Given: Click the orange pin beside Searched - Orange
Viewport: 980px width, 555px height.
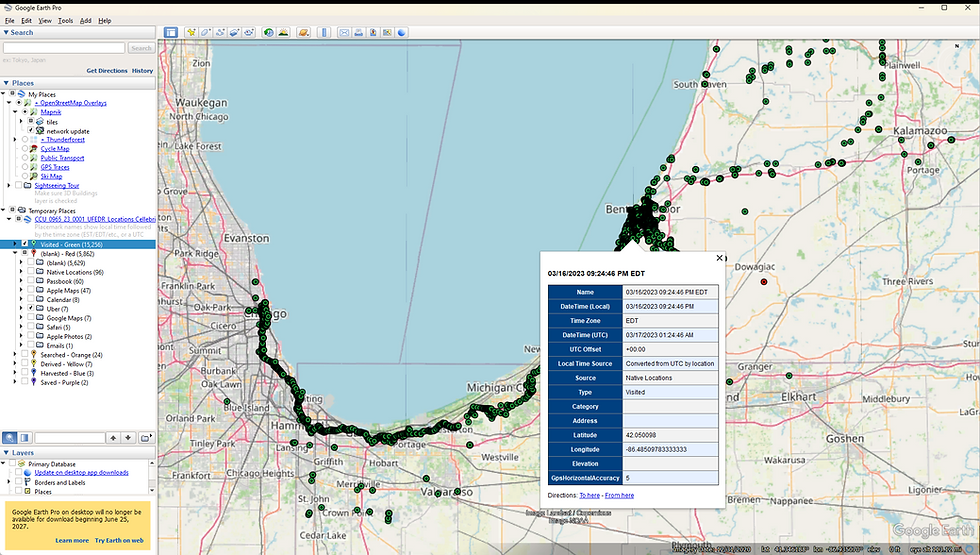Looking at the screenshot, I should click(34, 354).
